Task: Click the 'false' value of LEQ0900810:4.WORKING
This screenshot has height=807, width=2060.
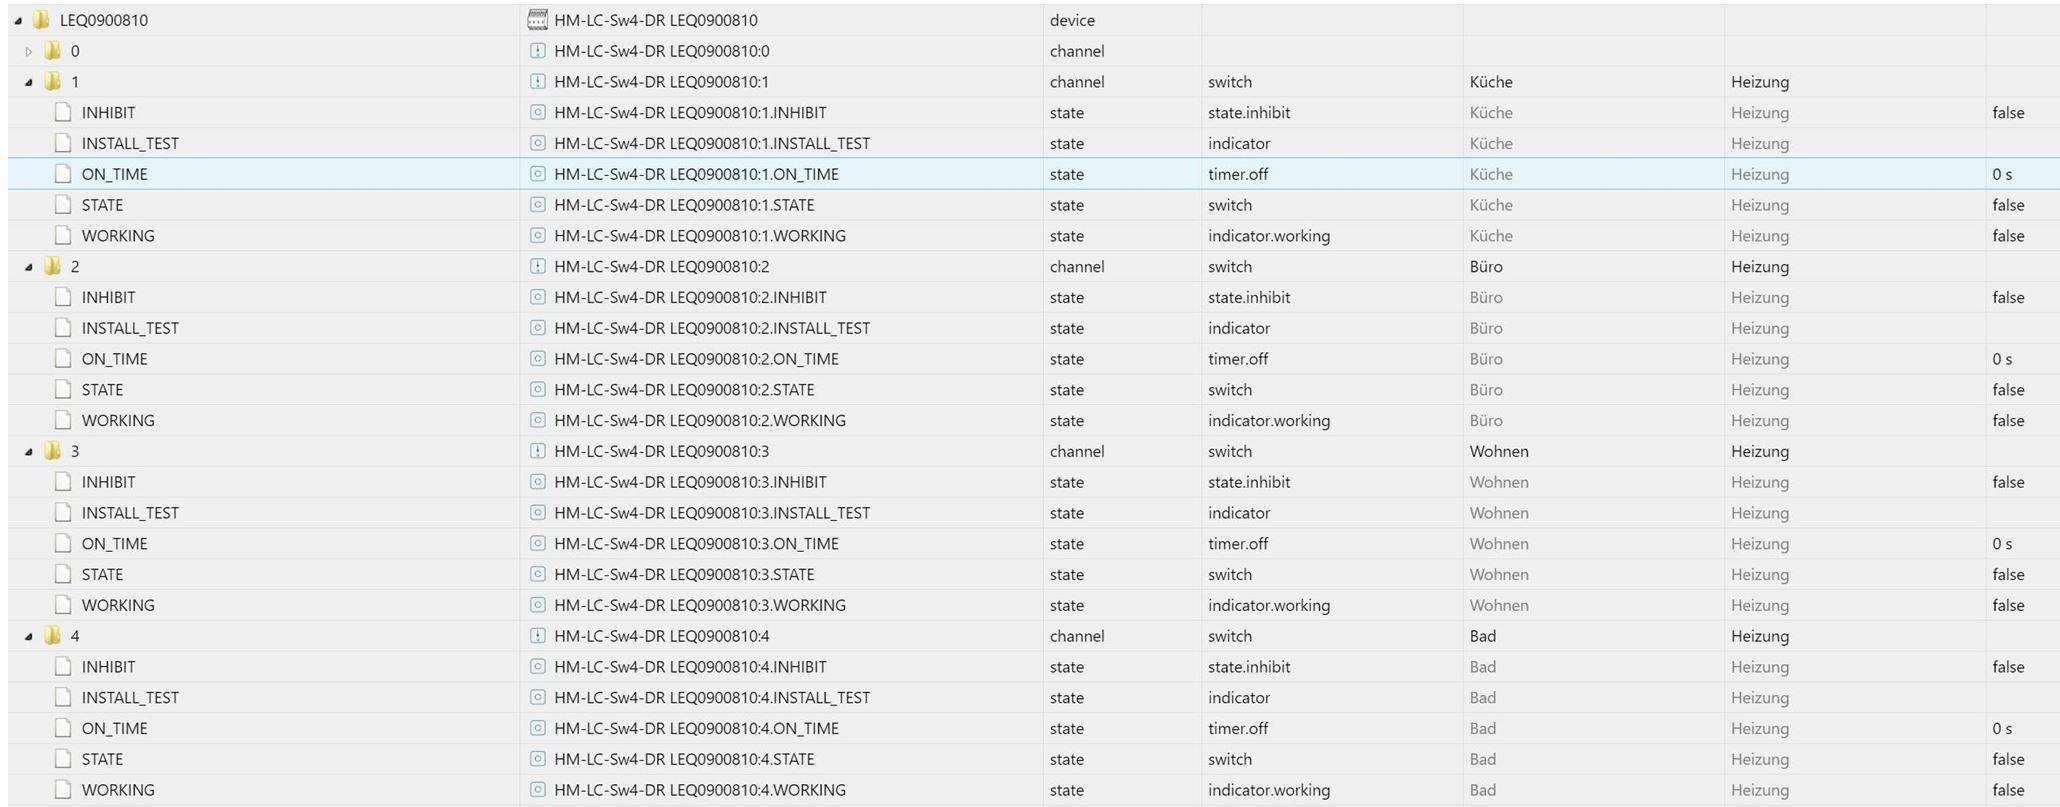Action: 2008,790
